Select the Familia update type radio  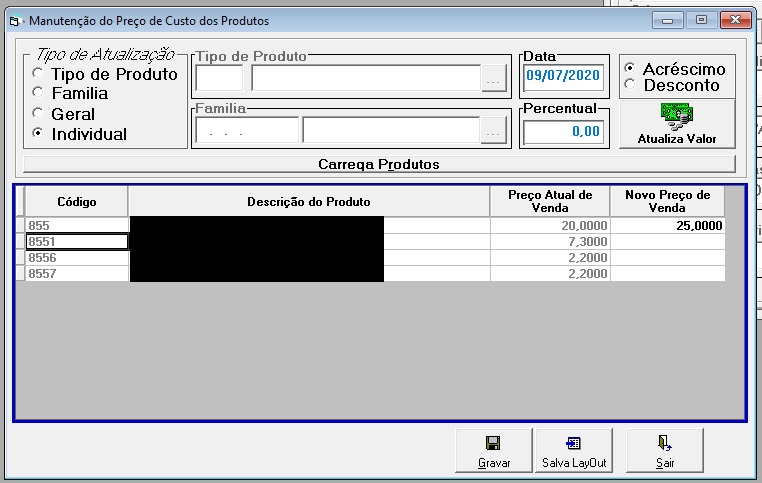(x=37, y=92)
